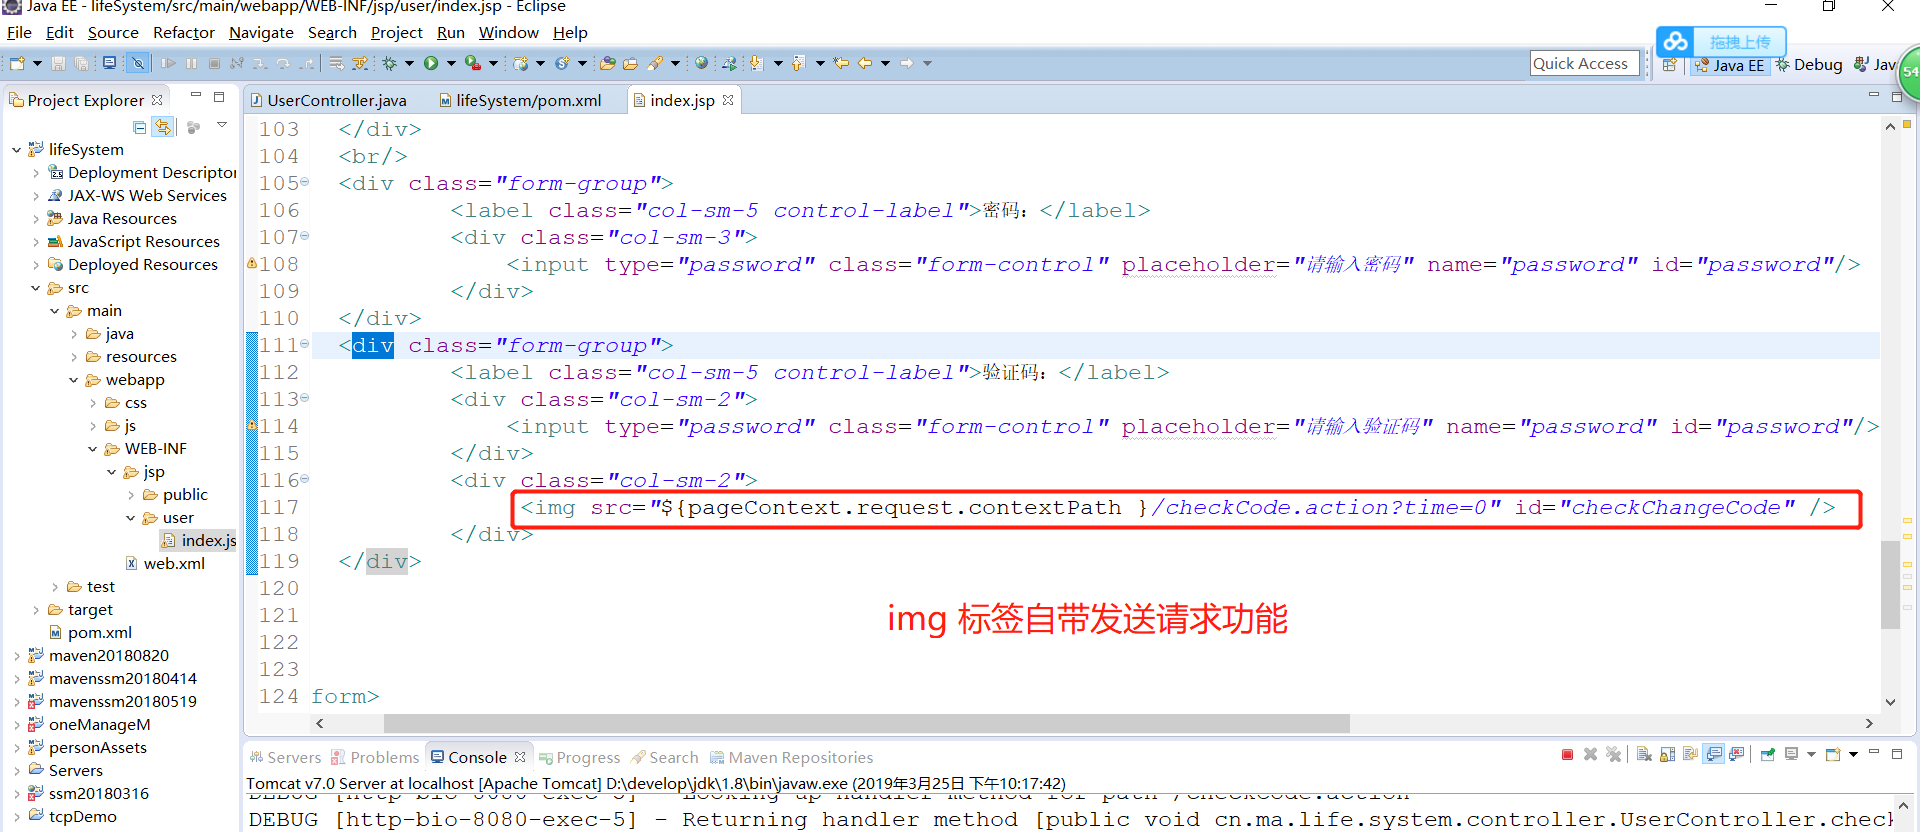The width and height of the screenshot is (1920, 832).
Task: Select the oneManageM project
Action: (x=90, y=725)
